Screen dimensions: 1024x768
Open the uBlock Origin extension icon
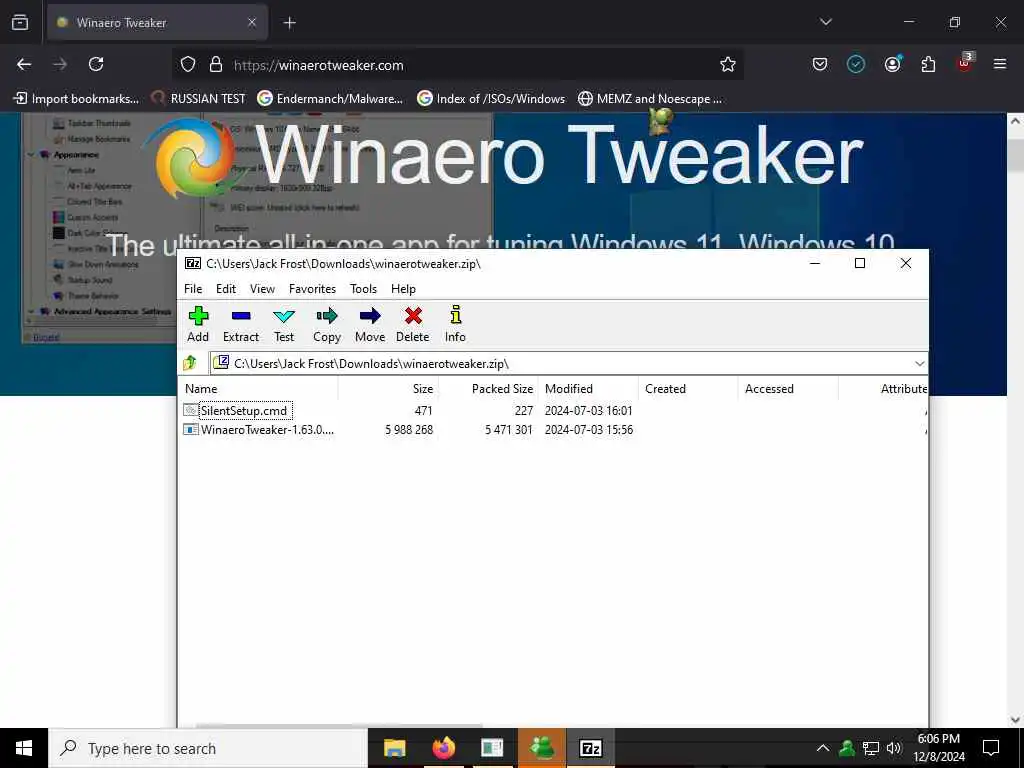click(965, 63)
